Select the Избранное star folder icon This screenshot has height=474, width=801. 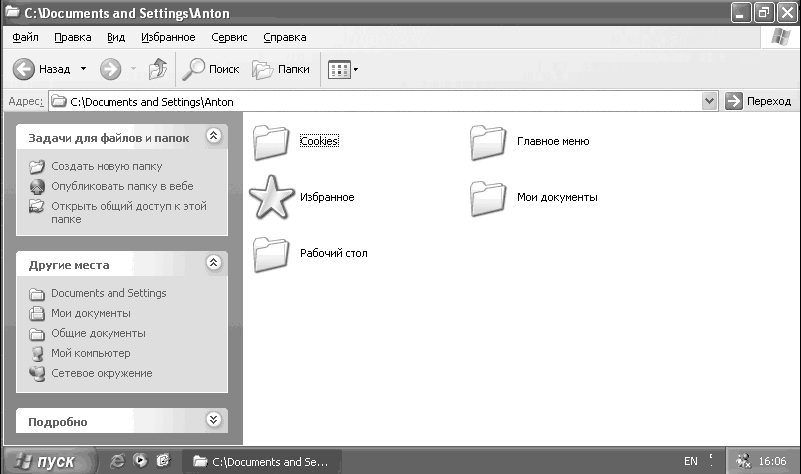click(x=271, y=197)
